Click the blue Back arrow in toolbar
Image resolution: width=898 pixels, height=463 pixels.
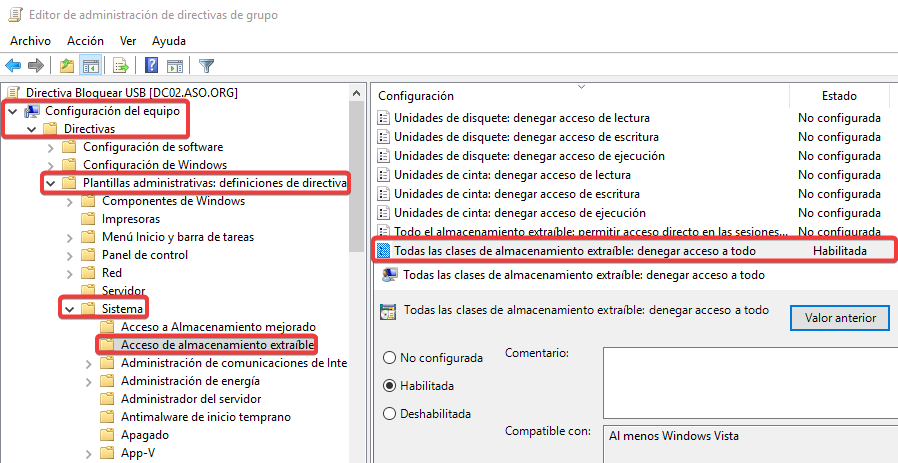[13, 66]
